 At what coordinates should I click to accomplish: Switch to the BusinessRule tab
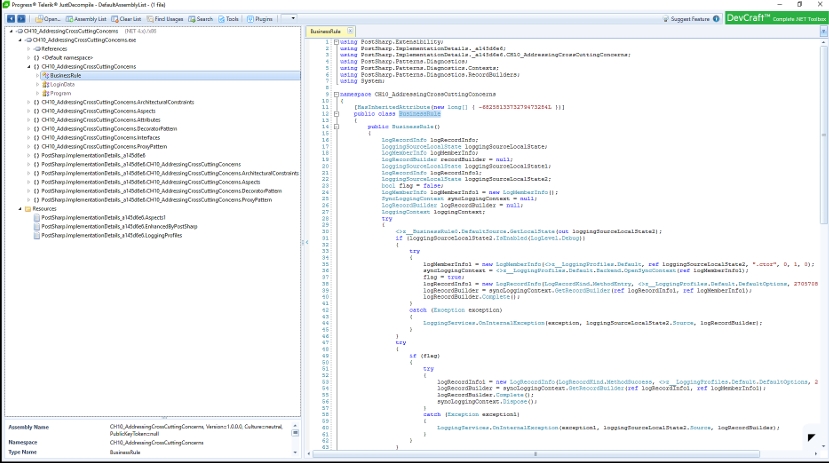point(326,32)
